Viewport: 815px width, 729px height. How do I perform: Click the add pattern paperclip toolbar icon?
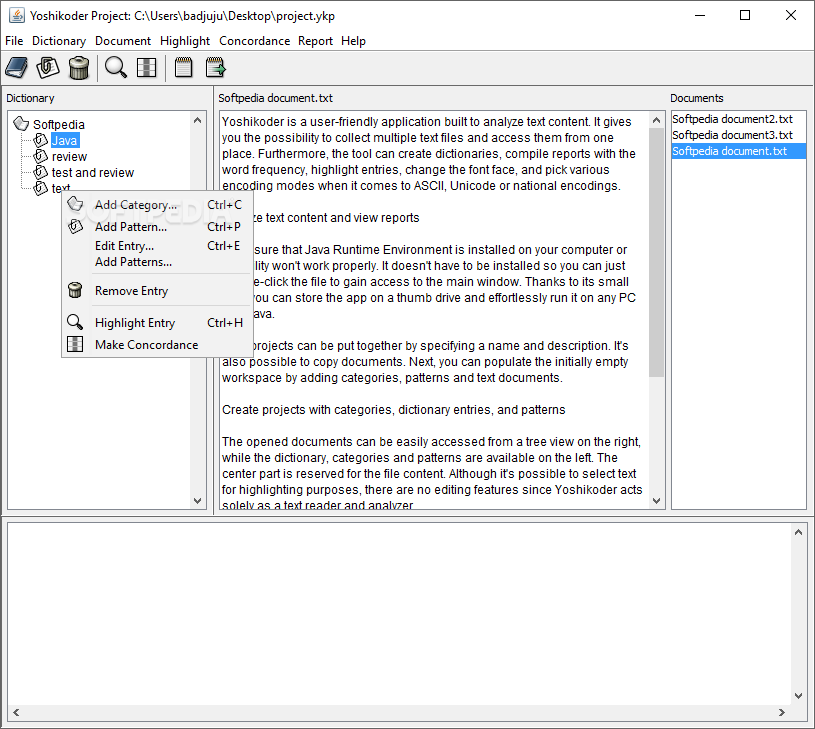pos(48,68)
